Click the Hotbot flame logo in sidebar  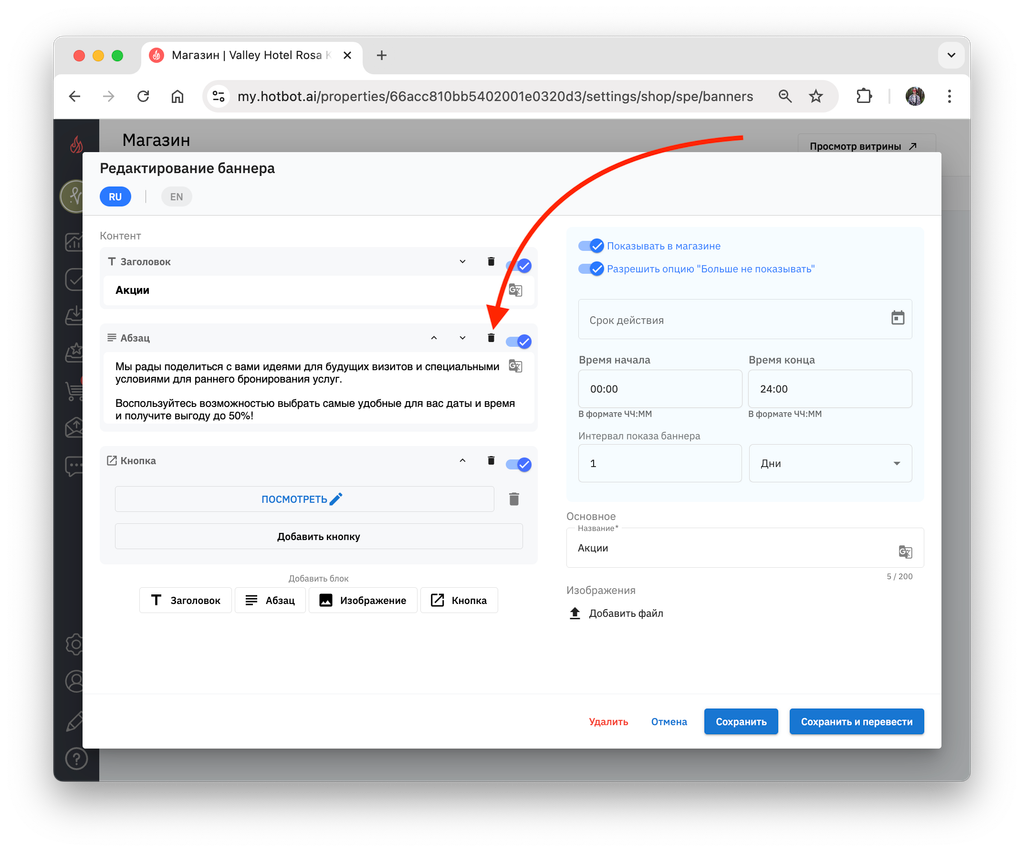[76, 144]
